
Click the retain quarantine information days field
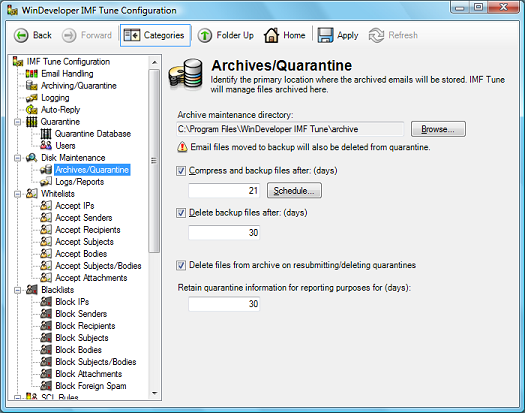(224, 304)
